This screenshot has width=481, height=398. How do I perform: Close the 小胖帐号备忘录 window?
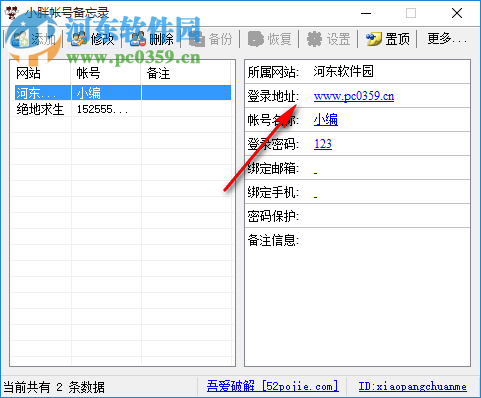(x=457, y=13)
